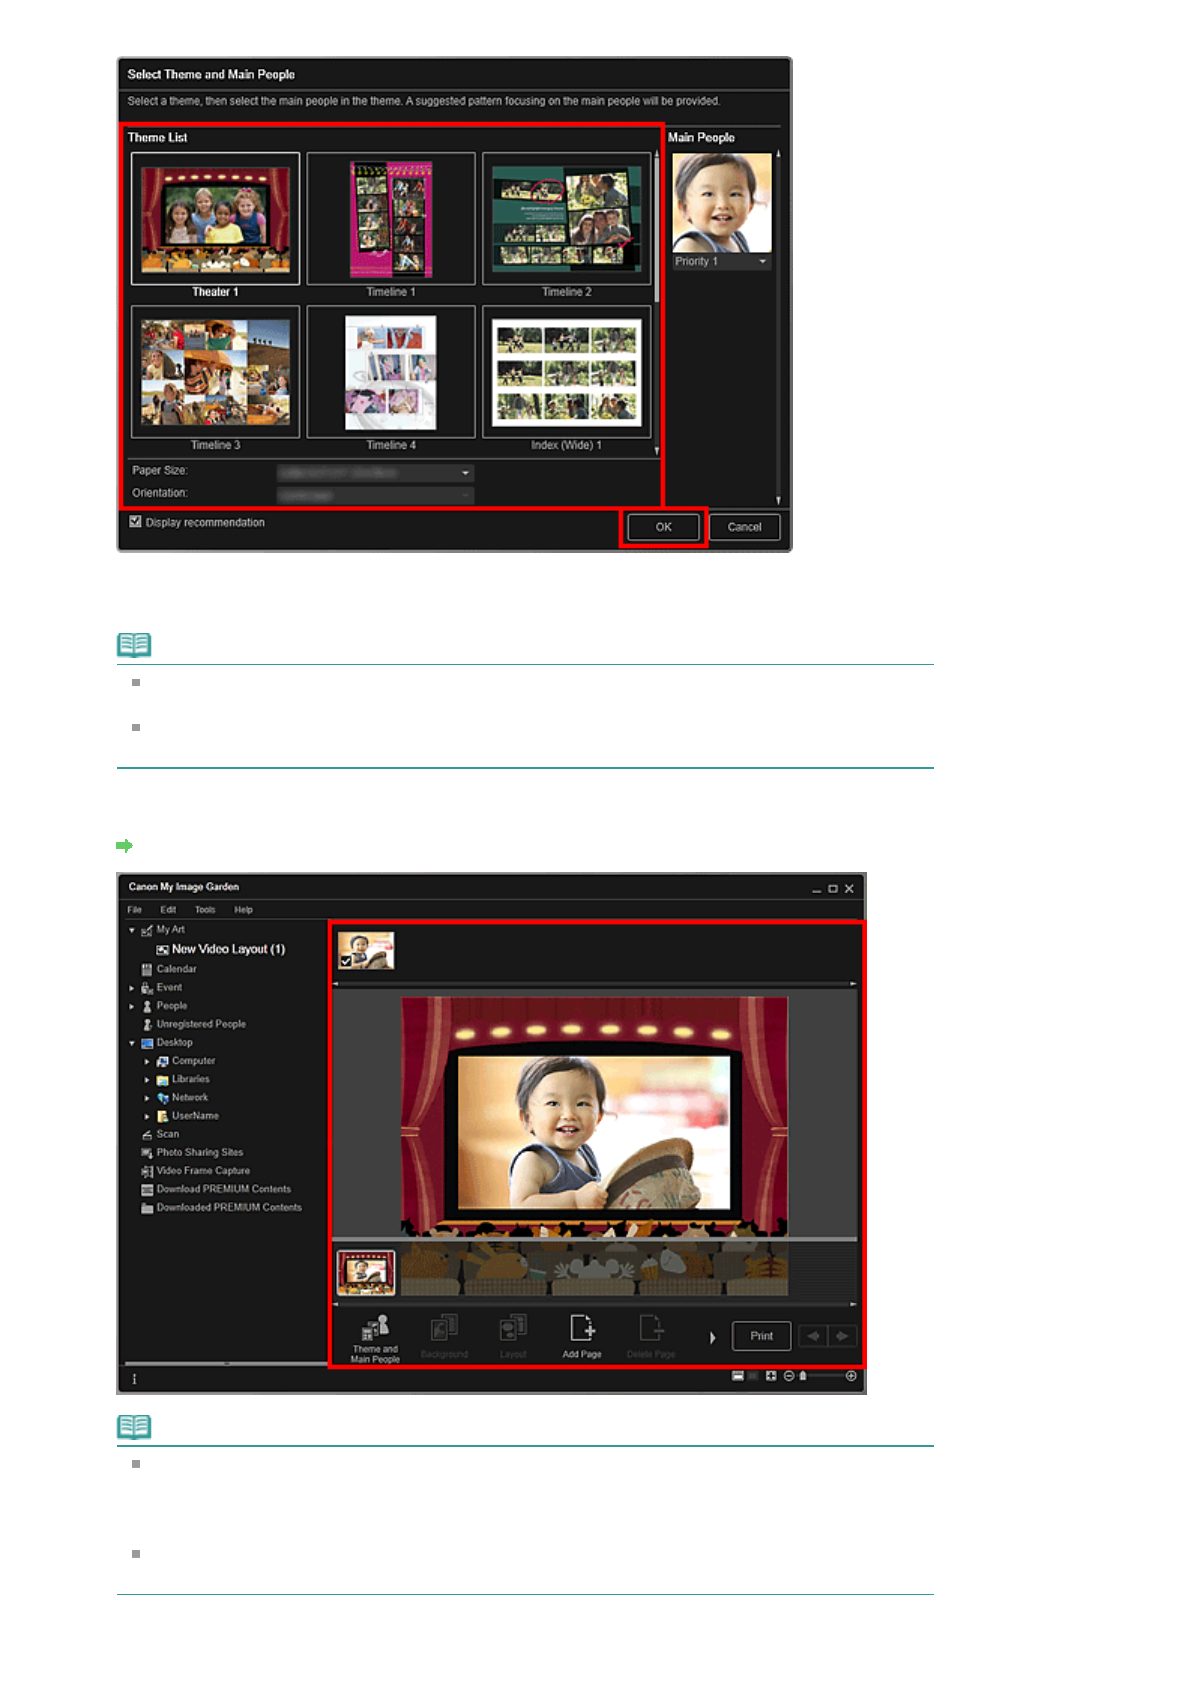Open Download PREMIUM Contents

(223, 1189)
